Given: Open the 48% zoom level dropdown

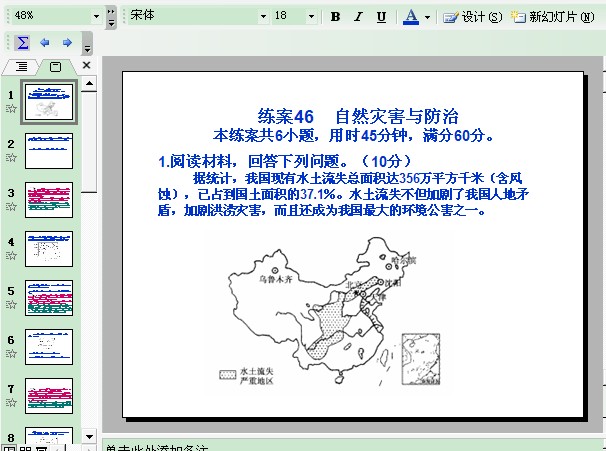Looking at the screenshot, I should [96, 17].
